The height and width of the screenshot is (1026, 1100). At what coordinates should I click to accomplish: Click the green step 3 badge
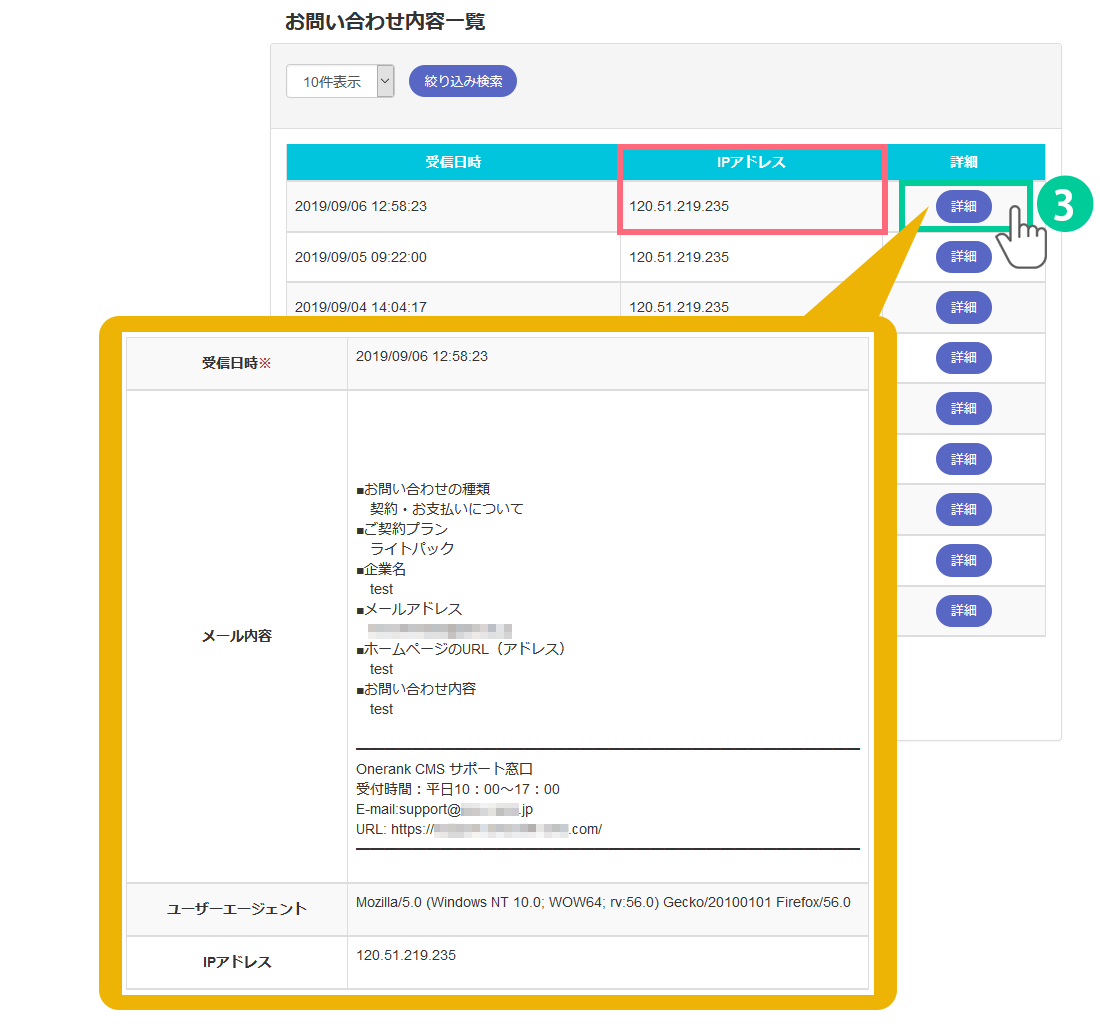[1064, 205]
